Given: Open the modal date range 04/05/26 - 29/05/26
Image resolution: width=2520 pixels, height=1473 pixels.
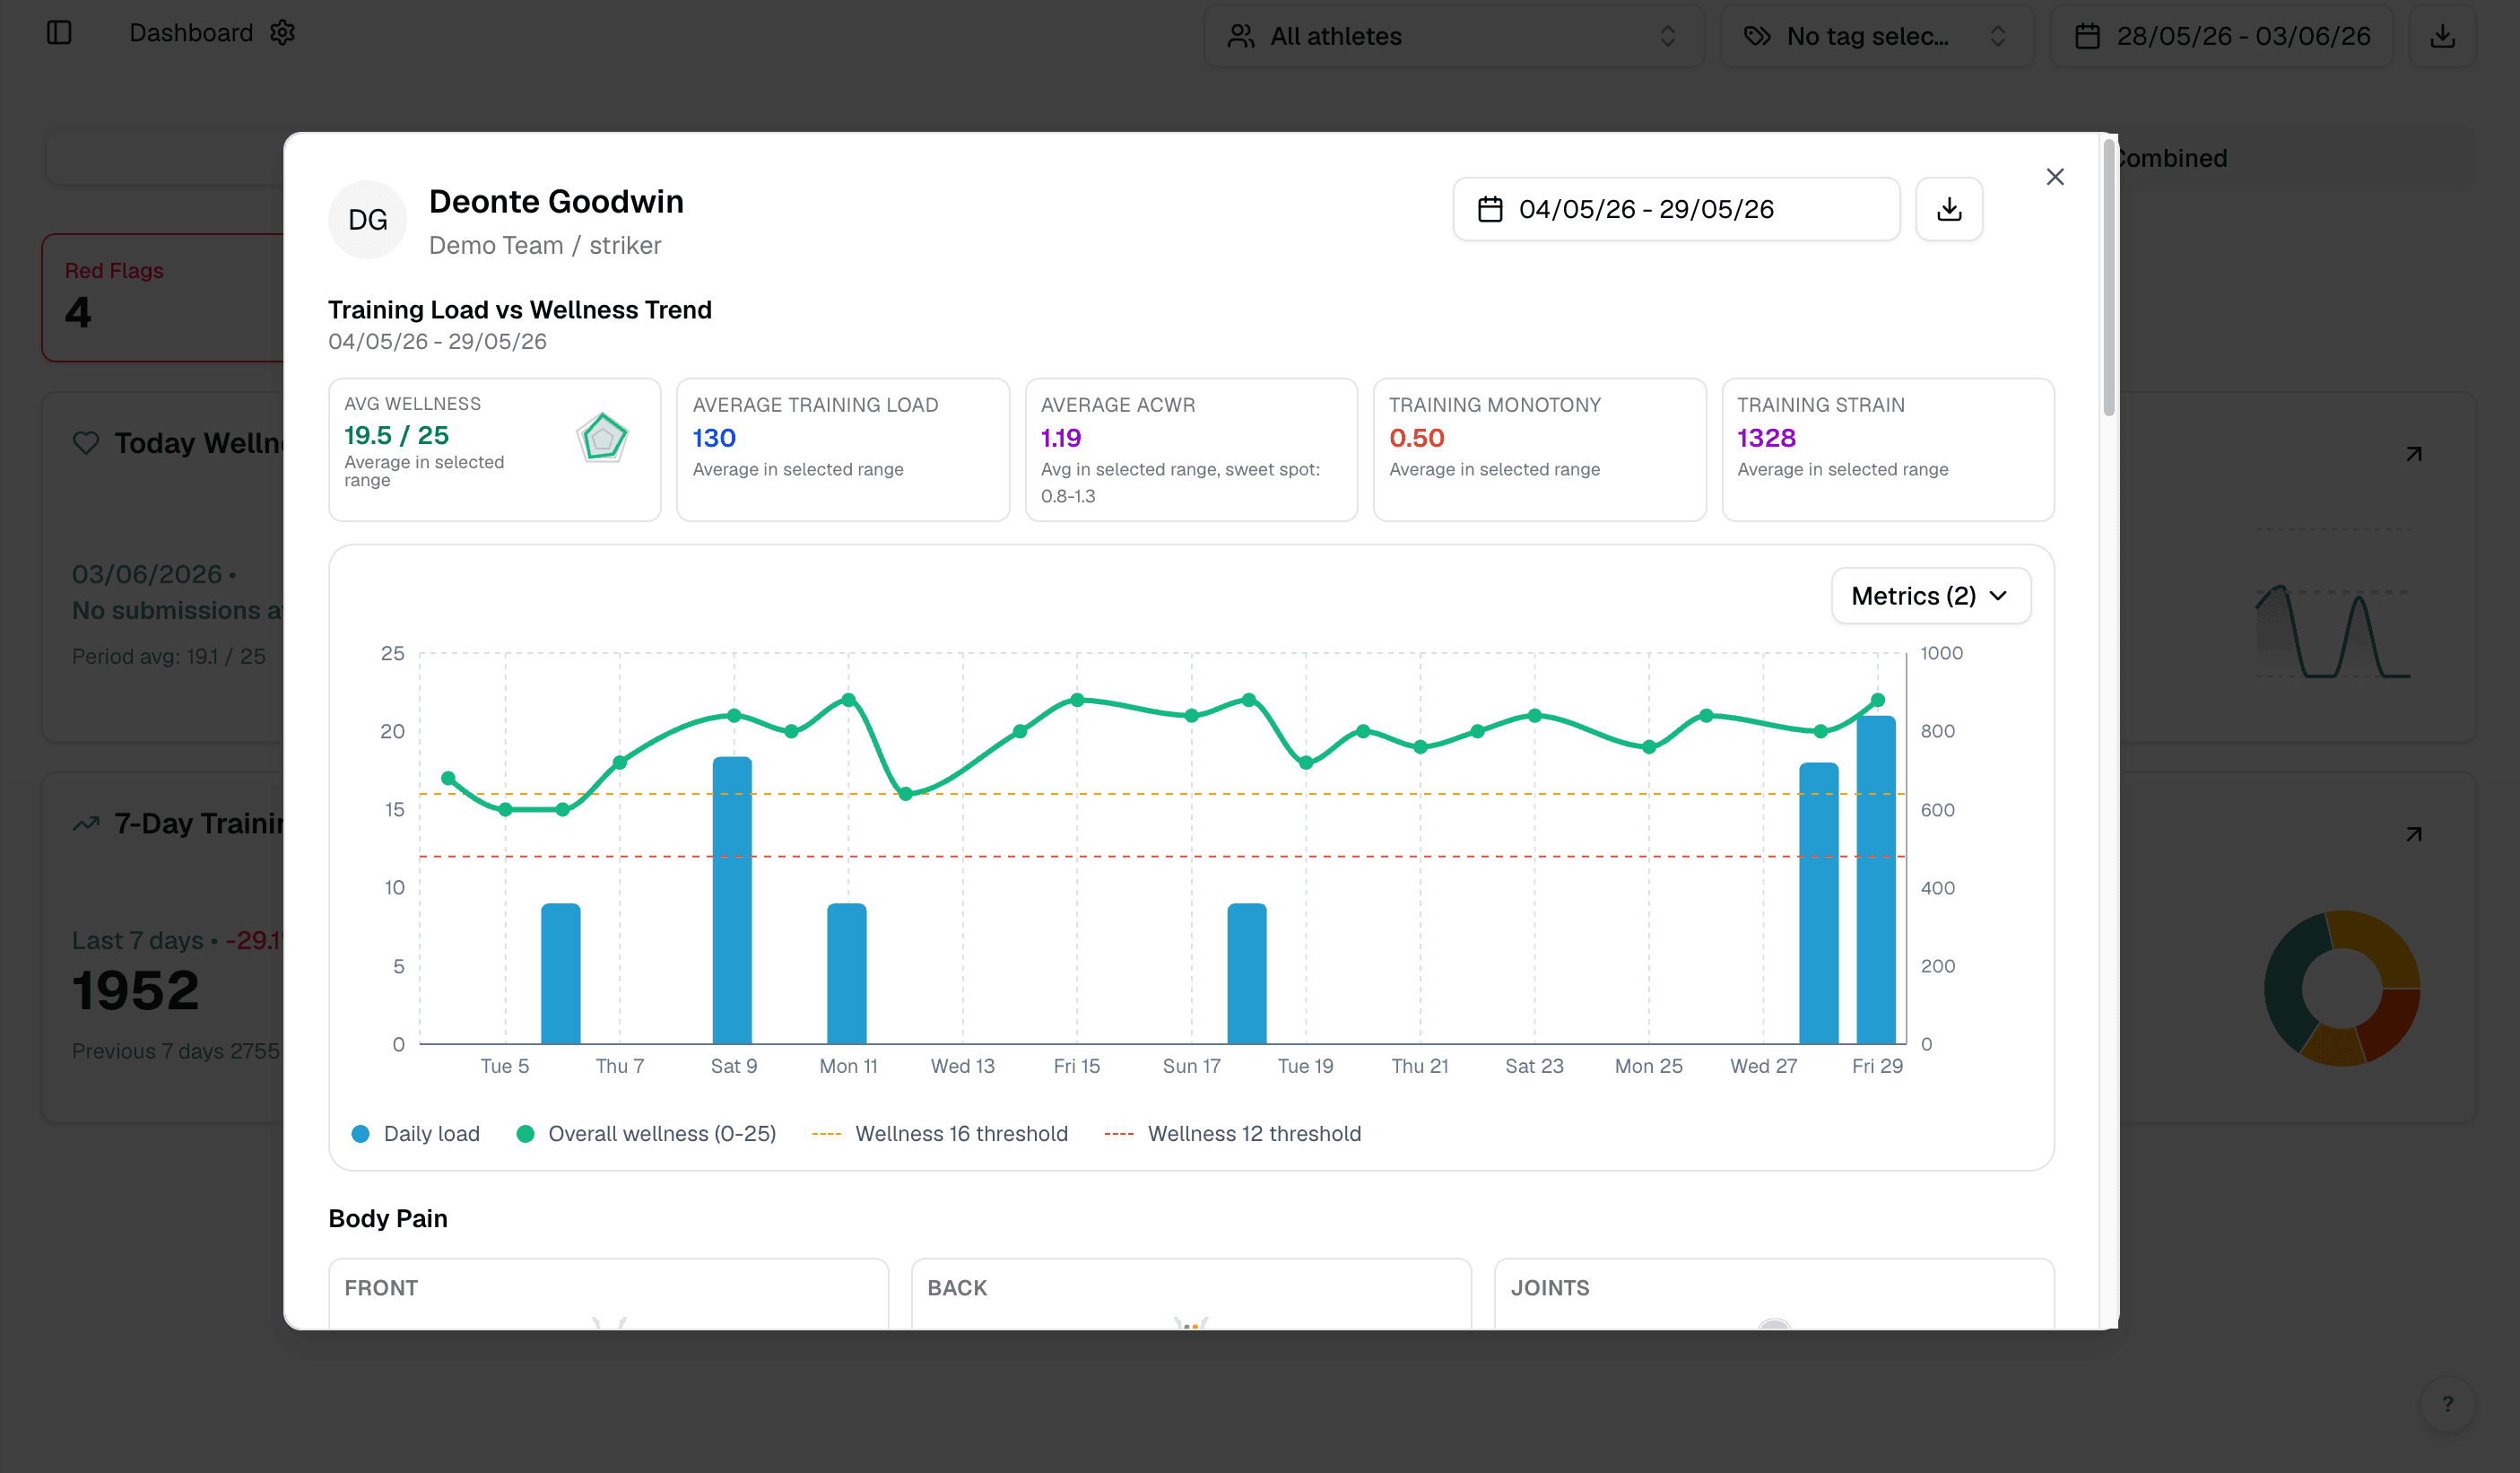Looking at the screenshot, I should (1676, 209).
